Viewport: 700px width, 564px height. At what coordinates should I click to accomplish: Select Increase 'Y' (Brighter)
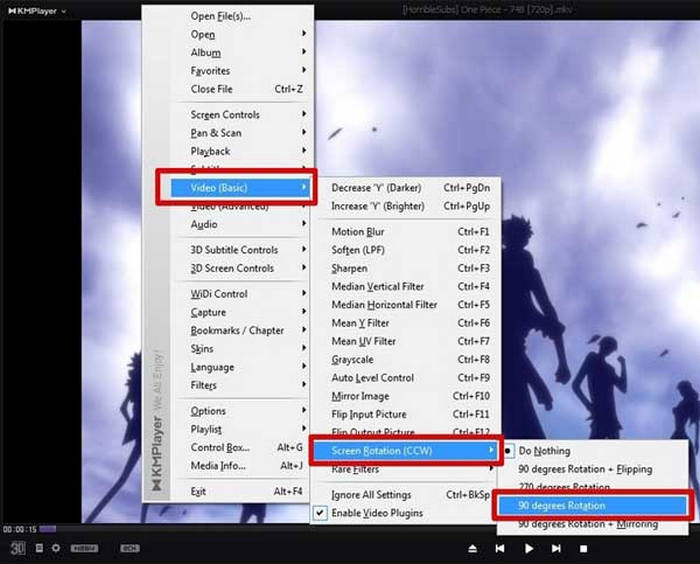(x=404, y=206)
